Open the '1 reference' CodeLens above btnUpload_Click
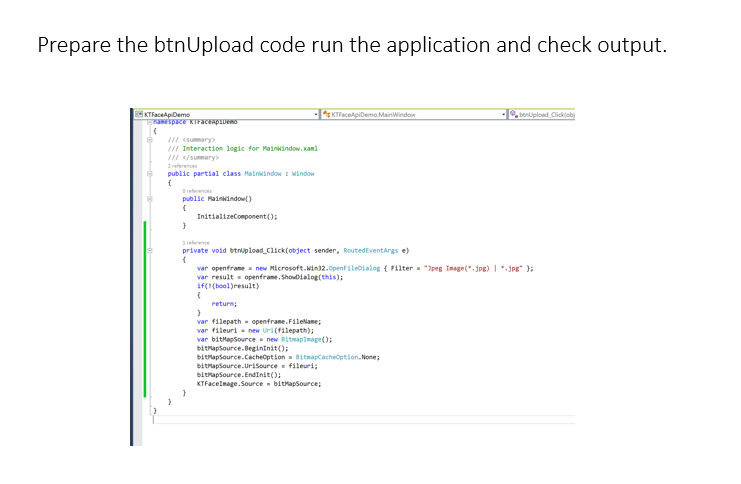741x484 pixels. (x=195, y=242)
